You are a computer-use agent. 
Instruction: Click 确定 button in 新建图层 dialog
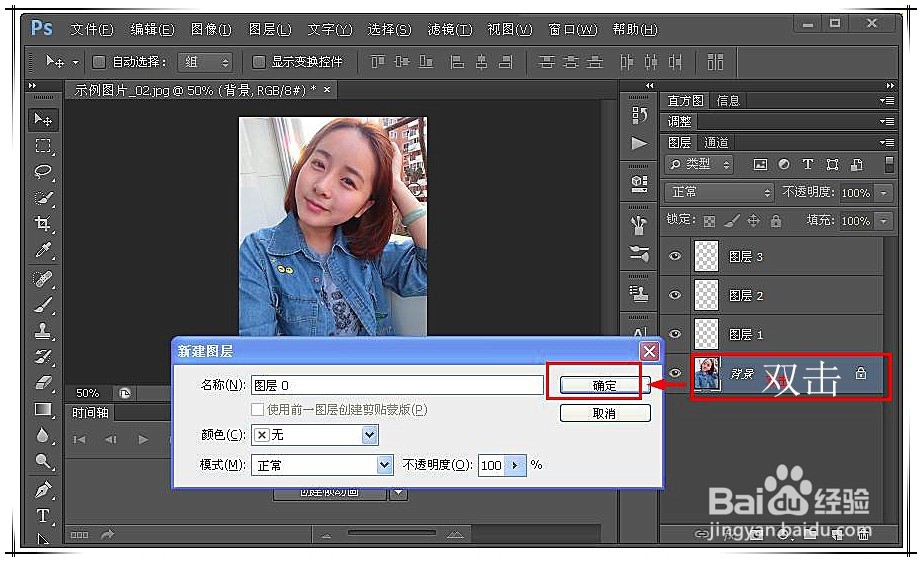(604, 385)
